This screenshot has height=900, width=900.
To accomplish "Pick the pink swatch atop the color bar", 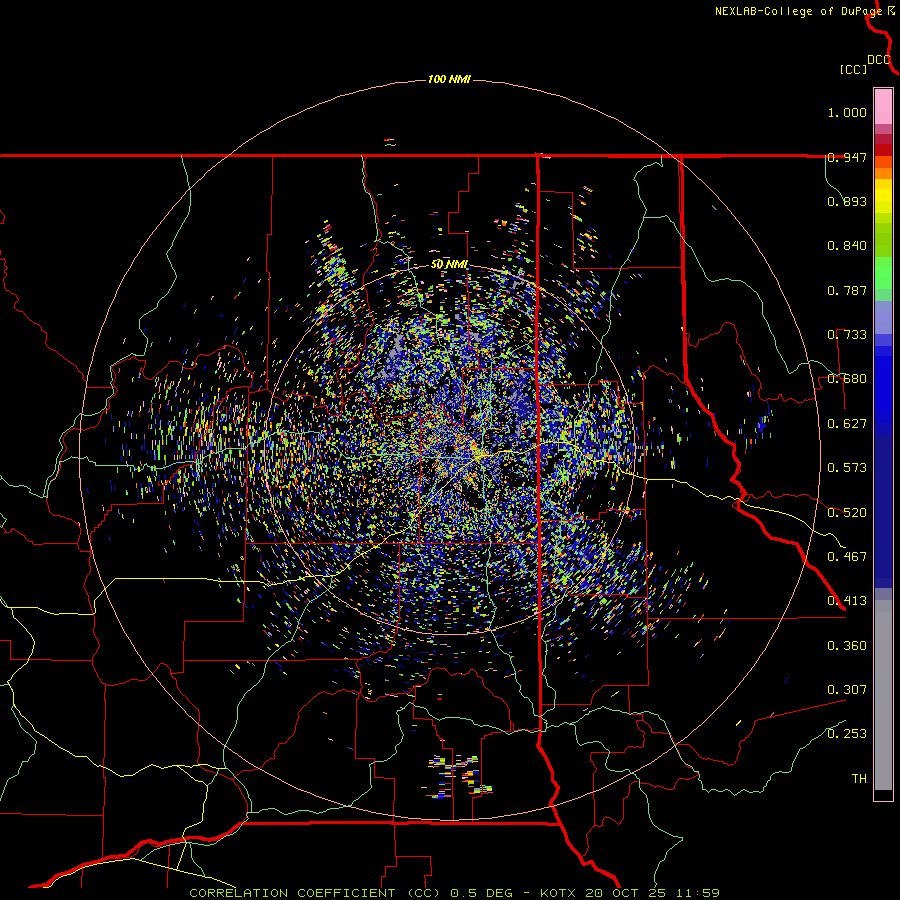I will pos(883,107).
